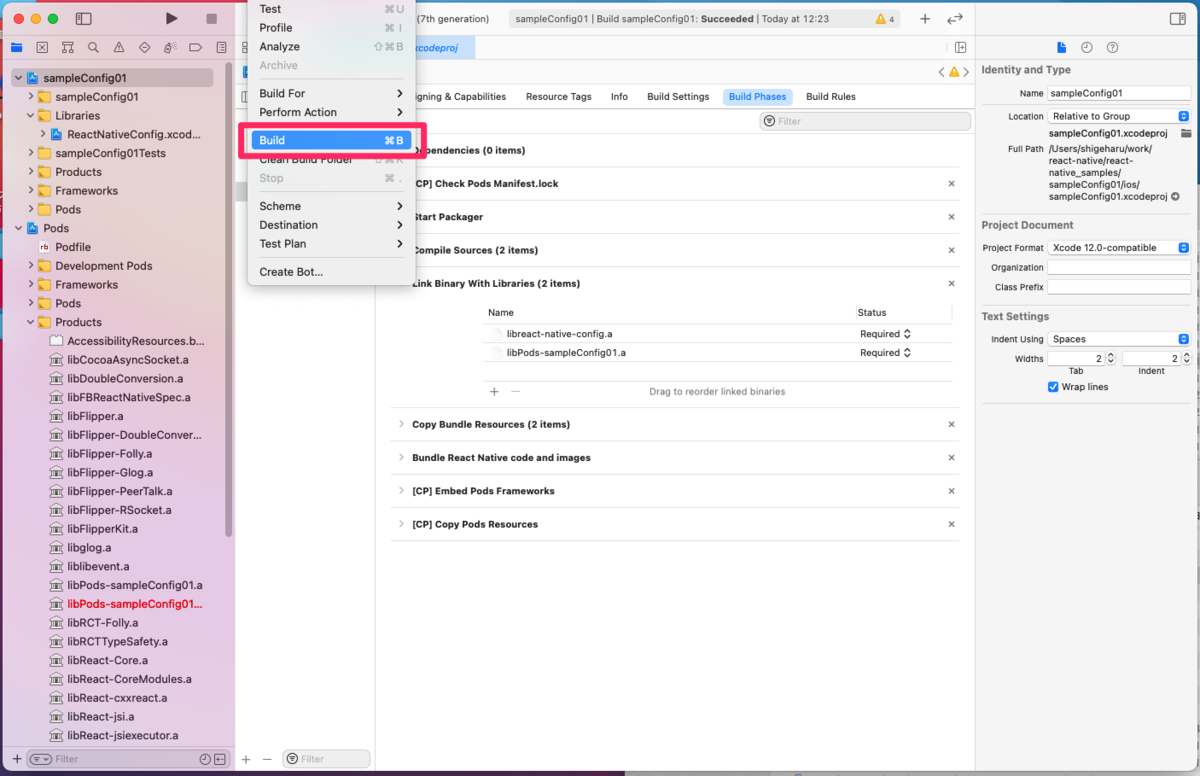The width and height of the screenshot is (1200, 776).
Task: Go to previous issue arrow
Action: [x=941, y=72]
